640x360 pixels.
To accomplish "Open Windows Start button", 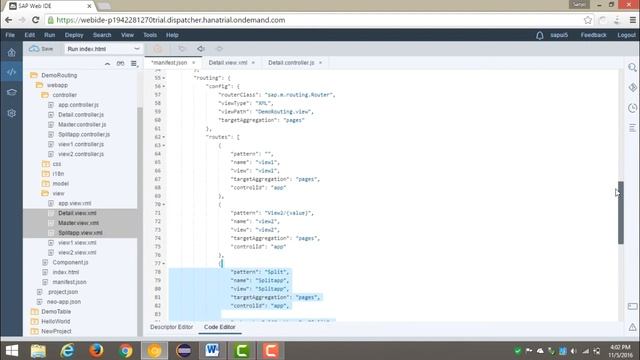I will pos(12,351).
